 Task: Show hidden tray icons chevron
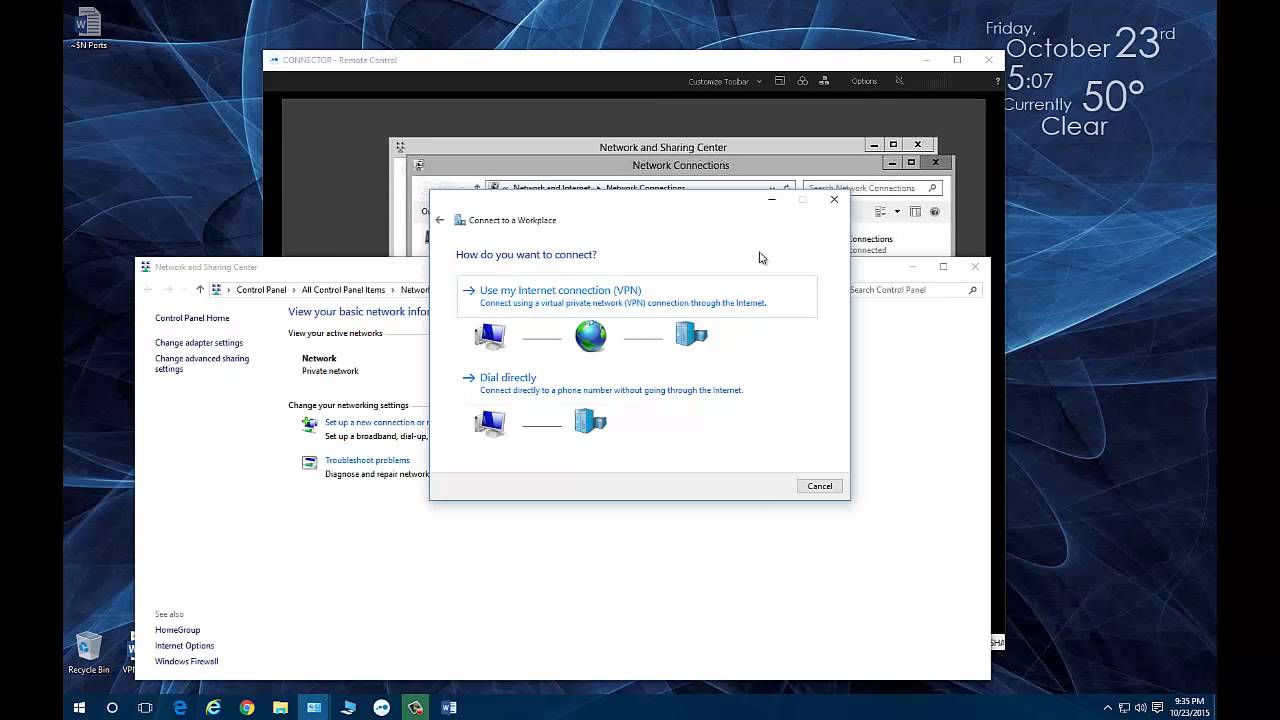click(x=1107, y=708)
